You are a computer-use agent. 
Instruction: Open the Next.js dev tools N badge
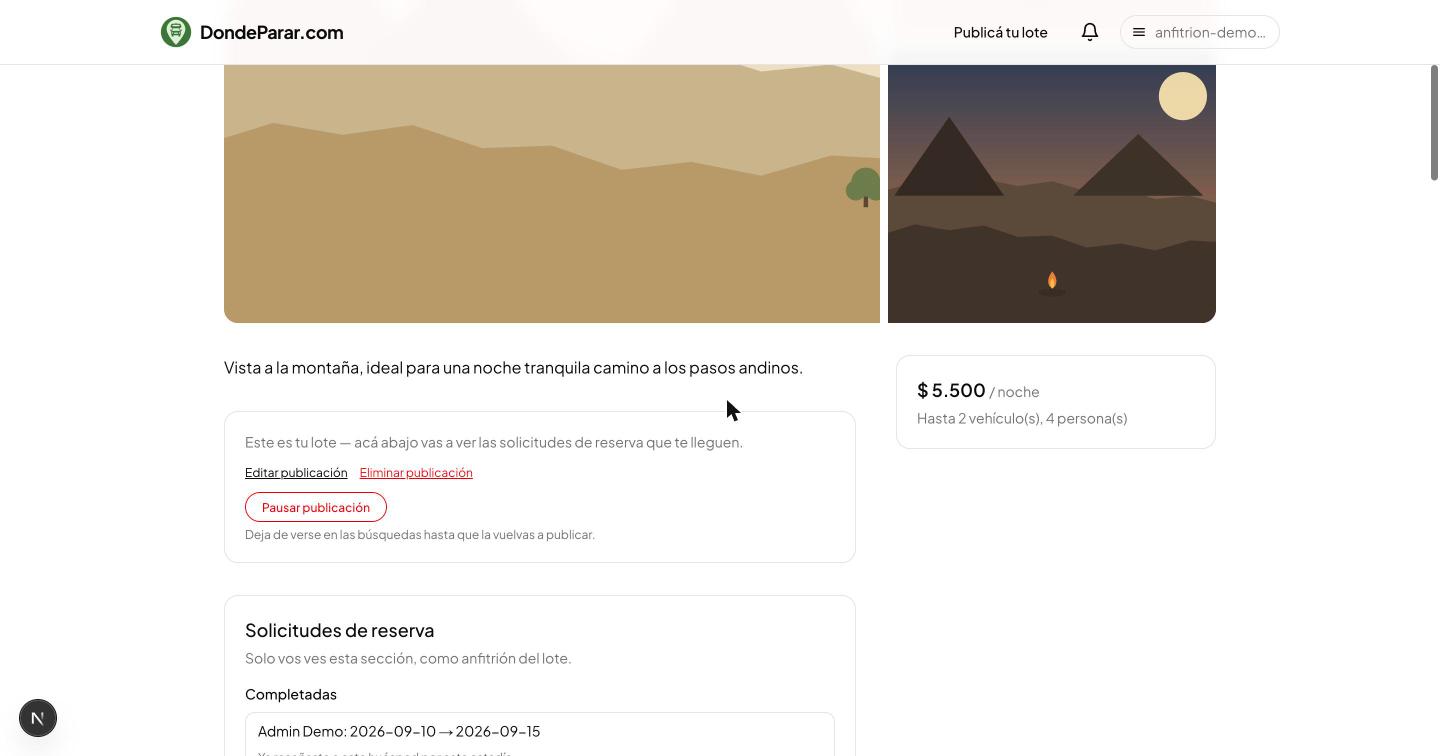[38, 718]
